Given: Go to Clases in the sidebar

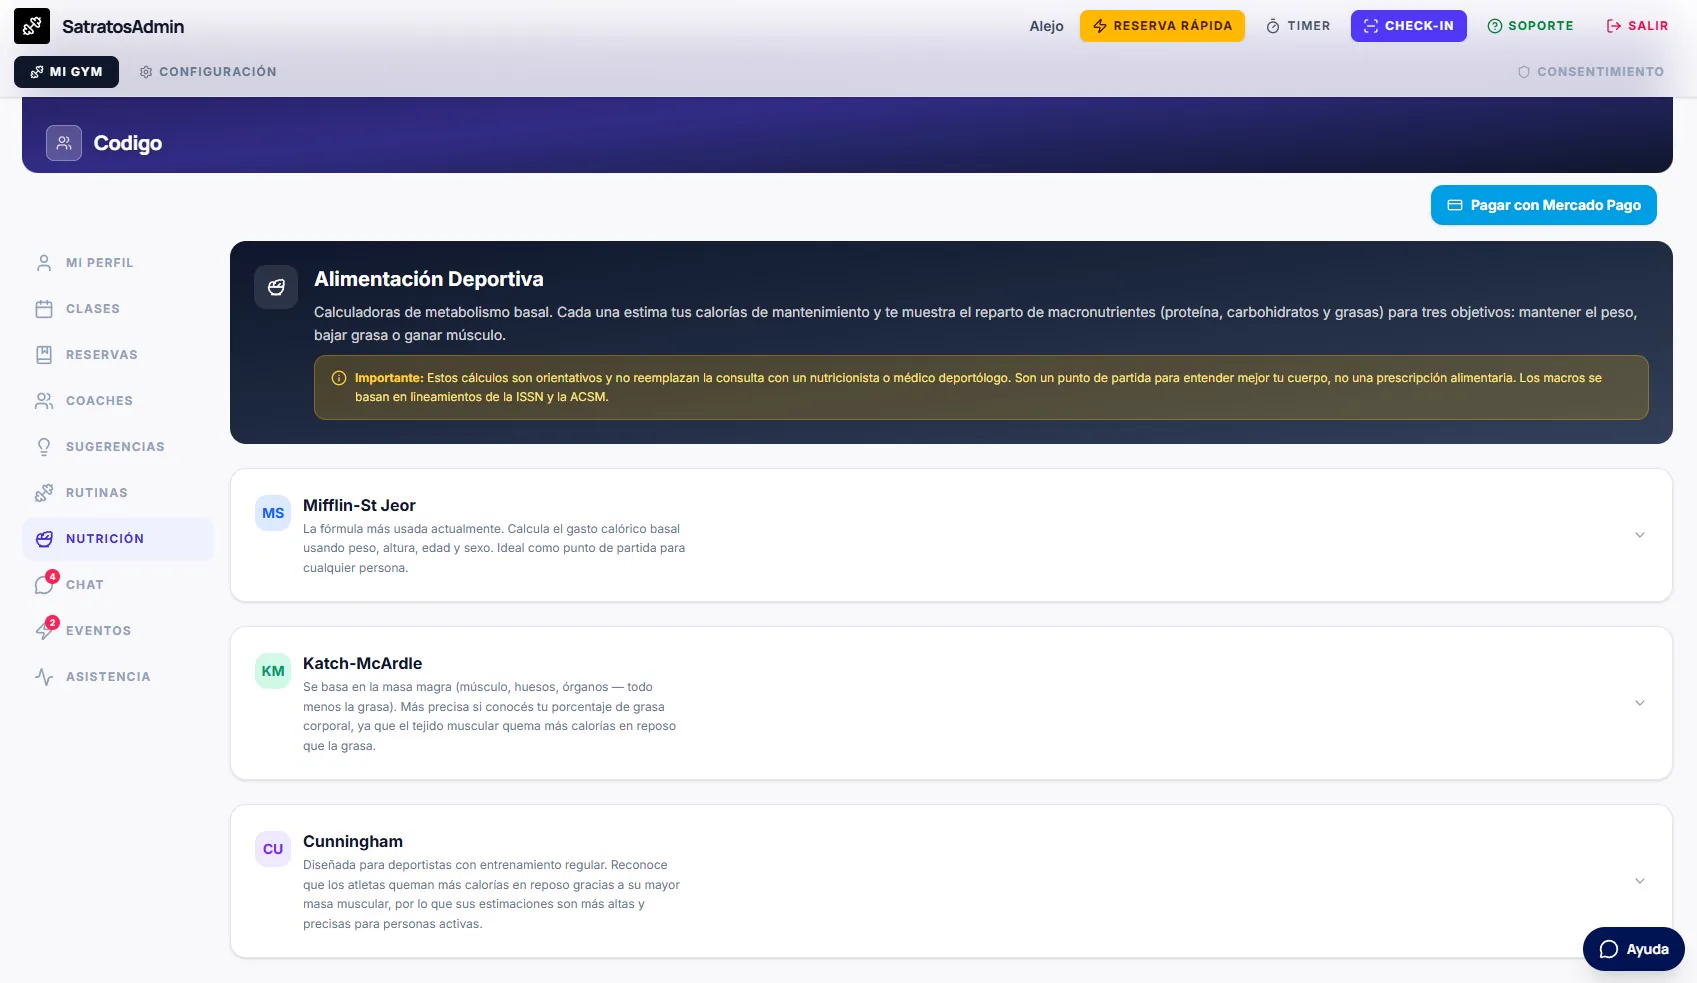Looking at the screenshot, I should (x=118, y=309).
